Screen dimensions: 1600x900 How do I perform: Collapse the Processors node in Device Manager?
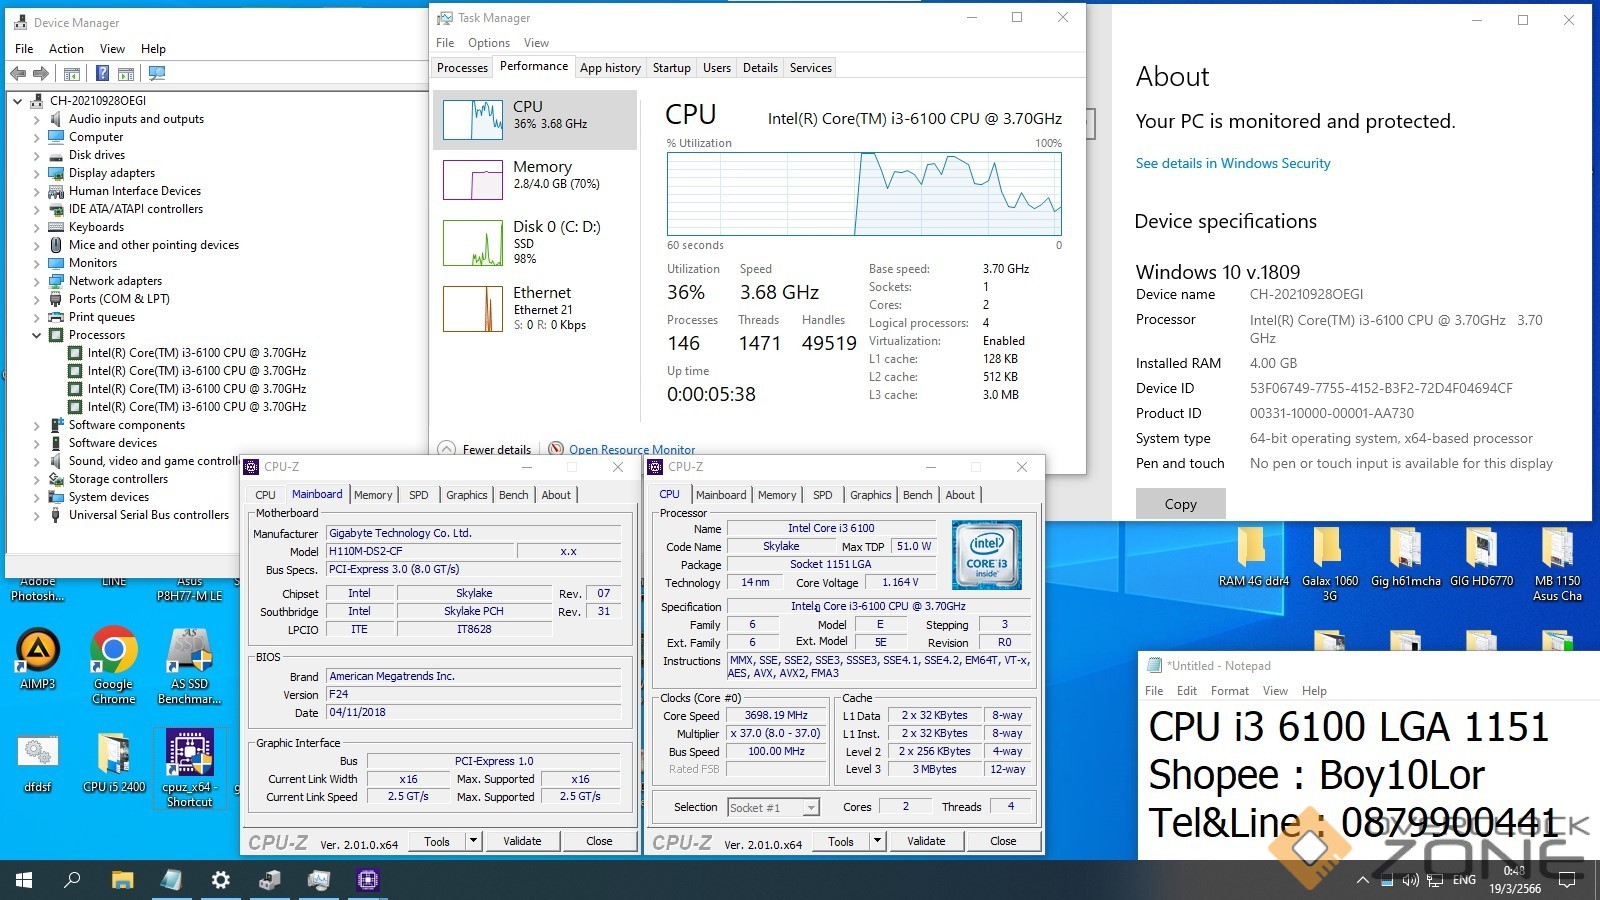tap(37, 335)
